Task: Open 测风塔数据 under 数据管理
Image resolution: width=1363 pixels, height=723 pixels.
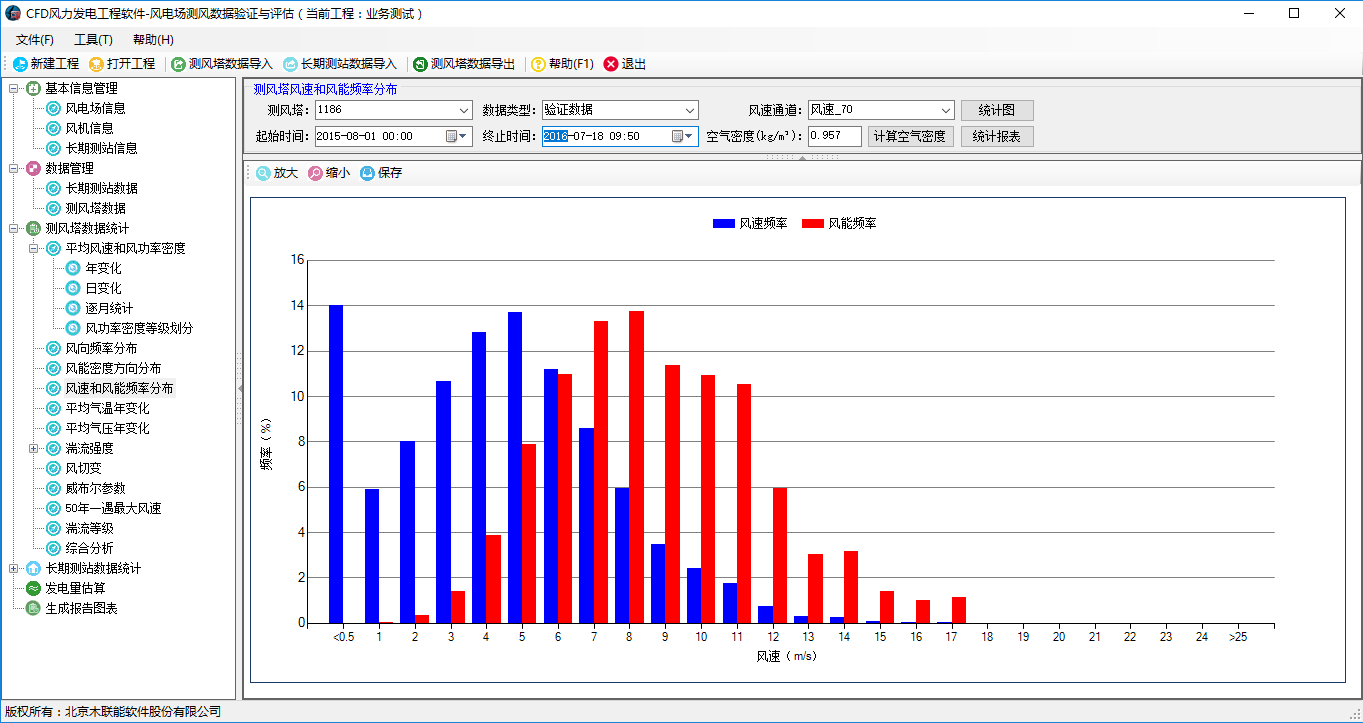Action: [95, 208]
